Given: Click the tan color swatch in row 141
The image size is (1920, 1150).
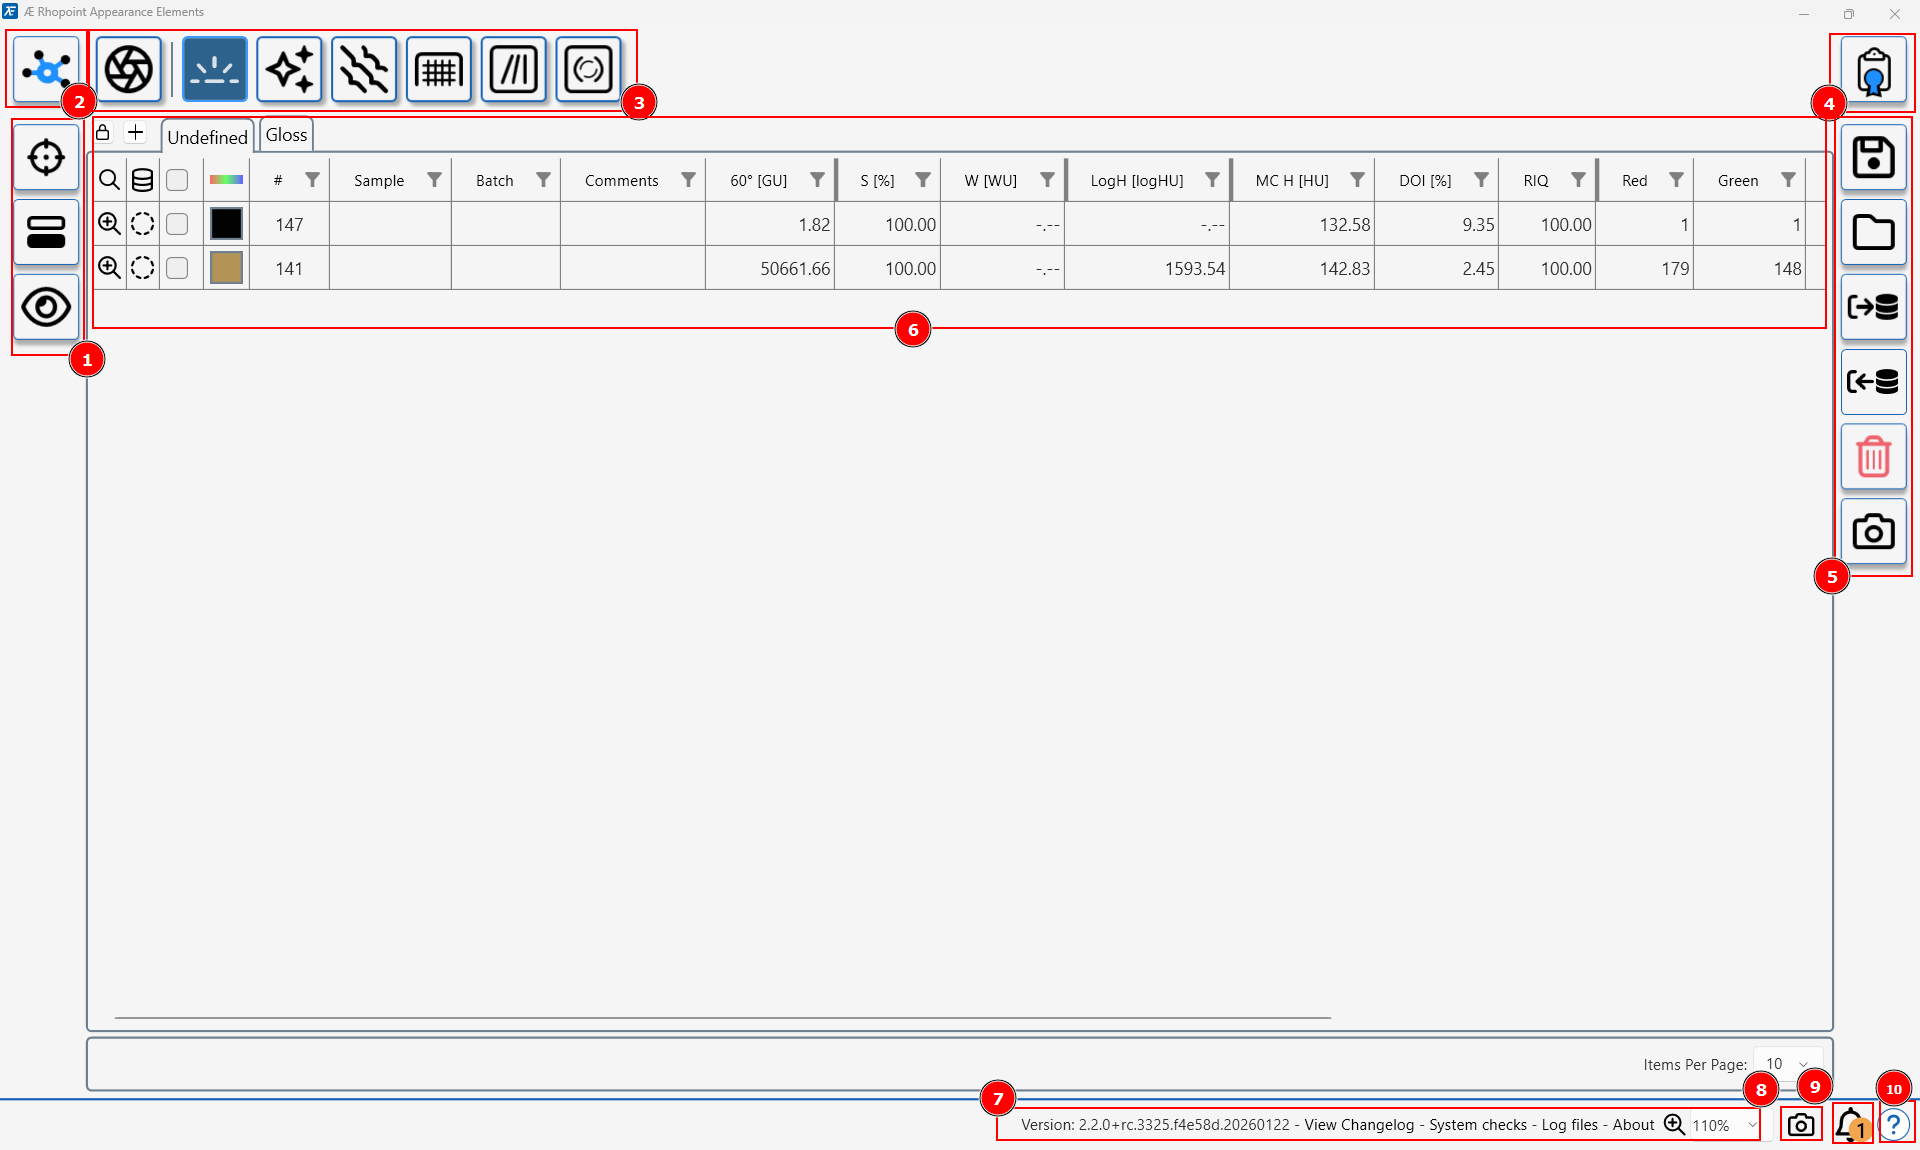Looking at the screenshot, I should [226, 268].
